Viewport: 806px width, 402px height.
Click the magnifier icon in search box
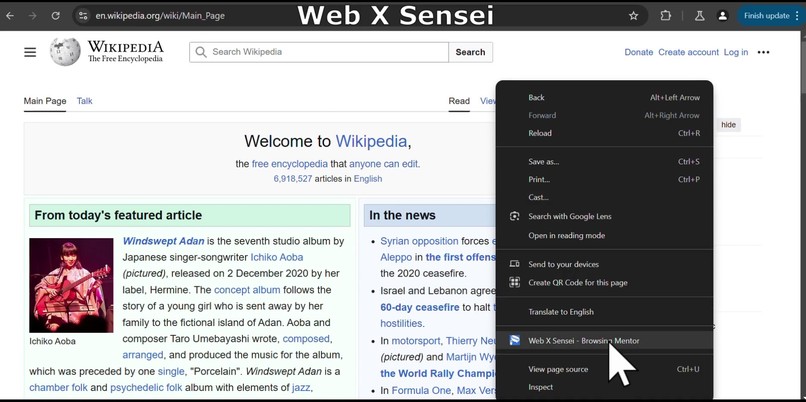point(201,52)
